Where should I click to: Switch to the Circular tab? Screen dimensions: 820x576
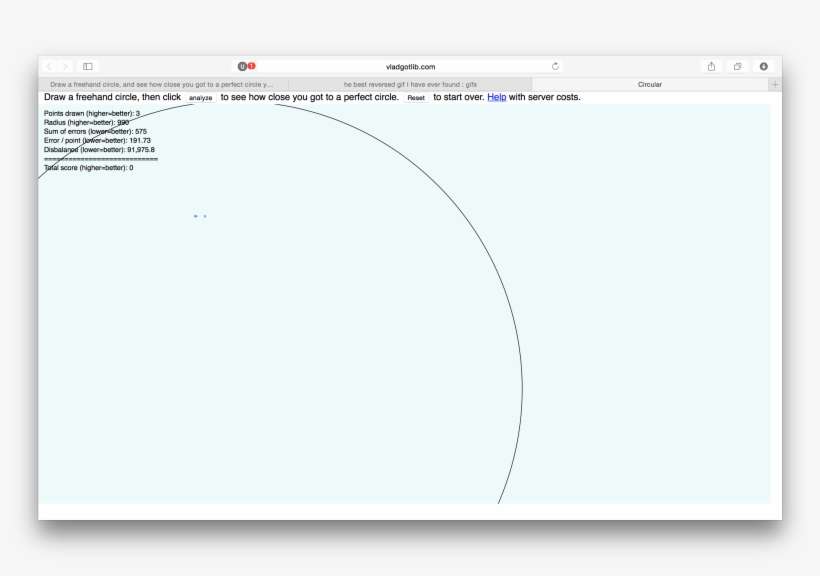click(648, 84)
